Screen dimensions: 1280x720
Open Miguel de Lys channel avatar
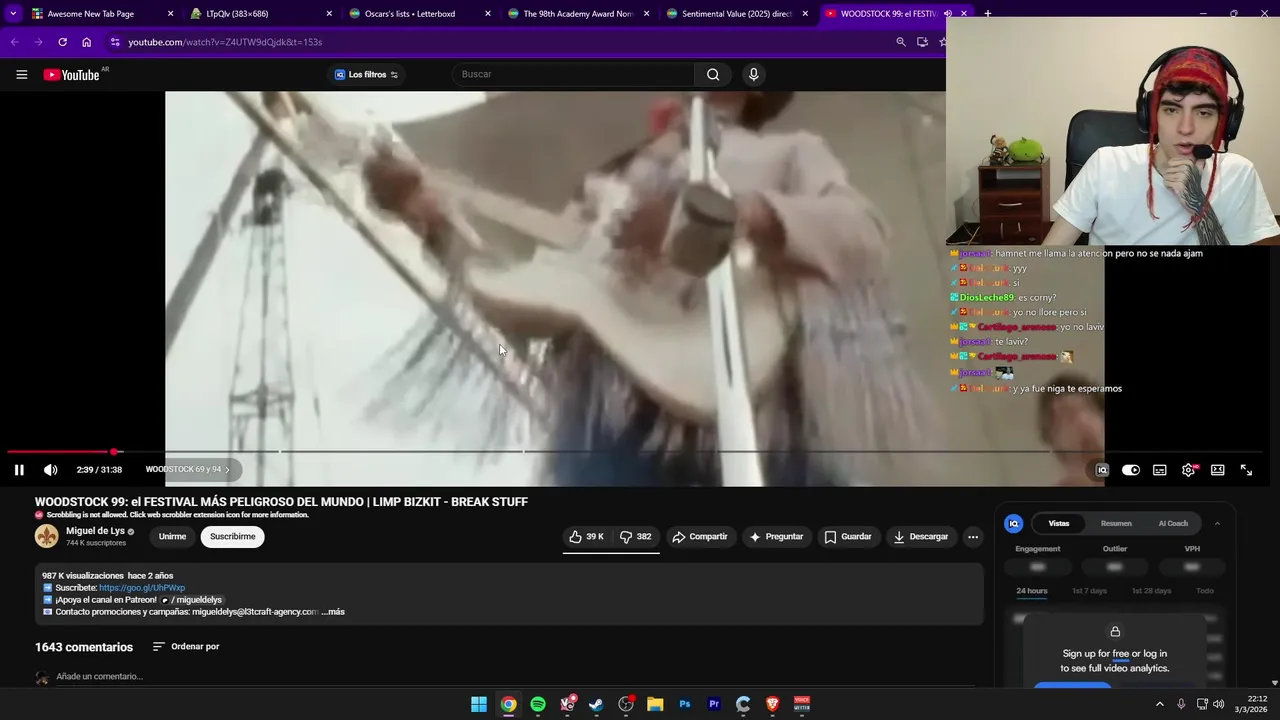point(46,536)
